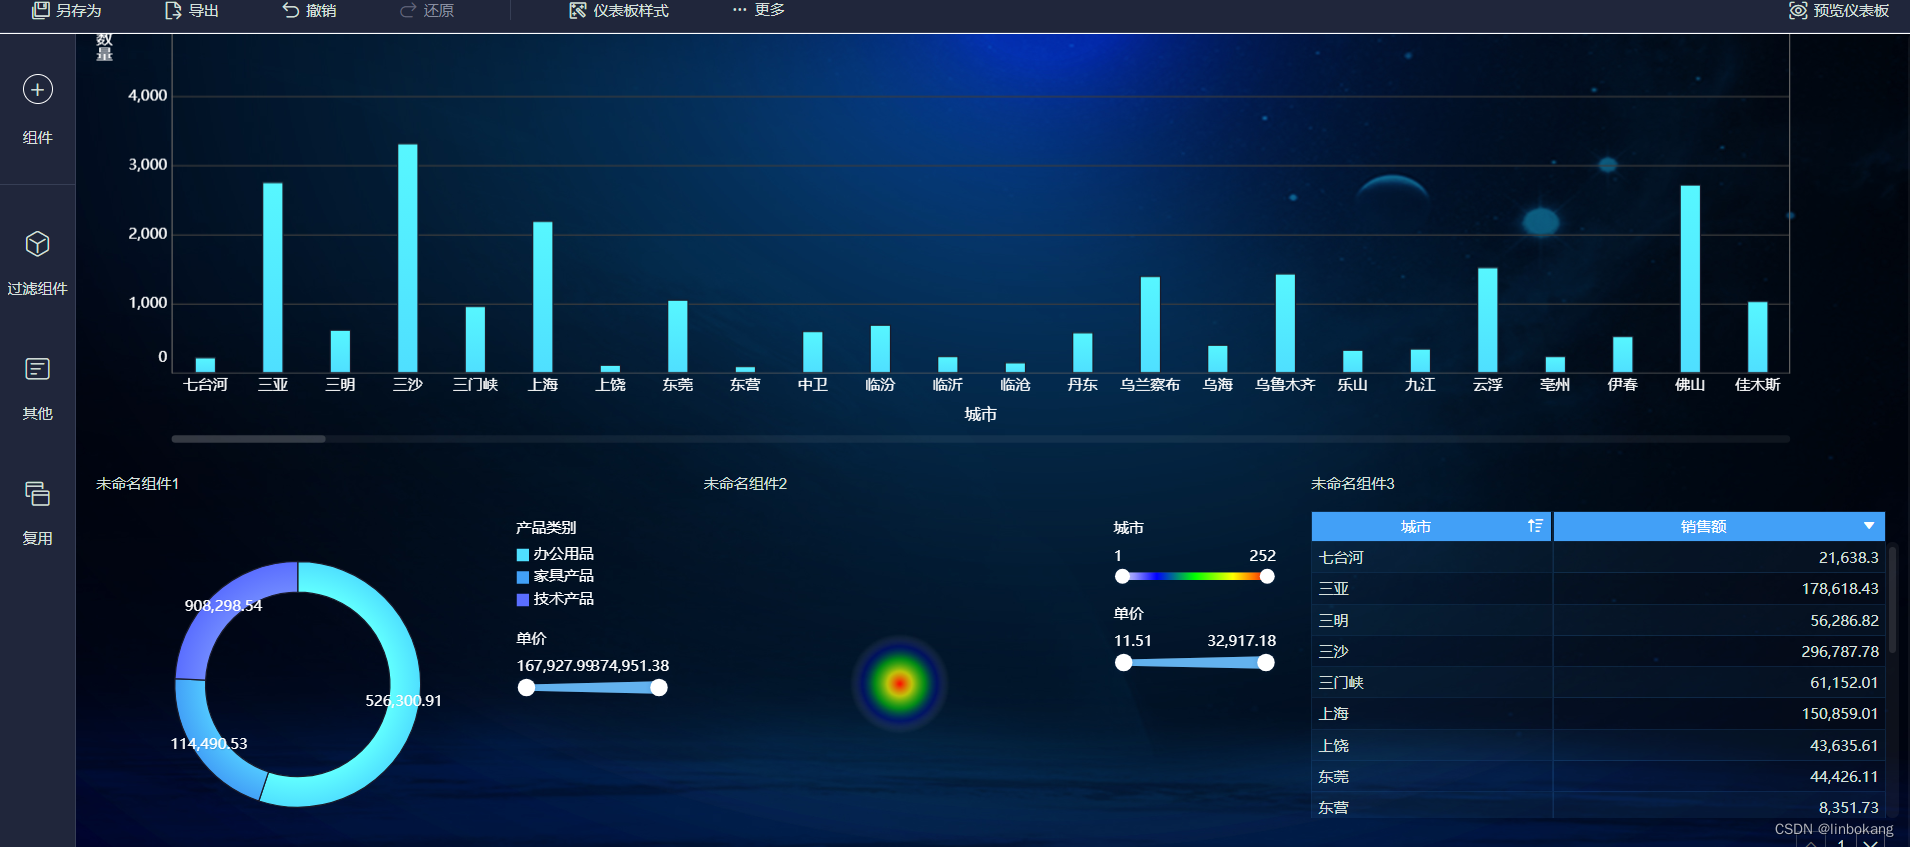Image resolution: width=1910 pixels, height=847 pixels.
Task: Click the right handle of 城市 color slider
Action: (x=1267, y=576)
